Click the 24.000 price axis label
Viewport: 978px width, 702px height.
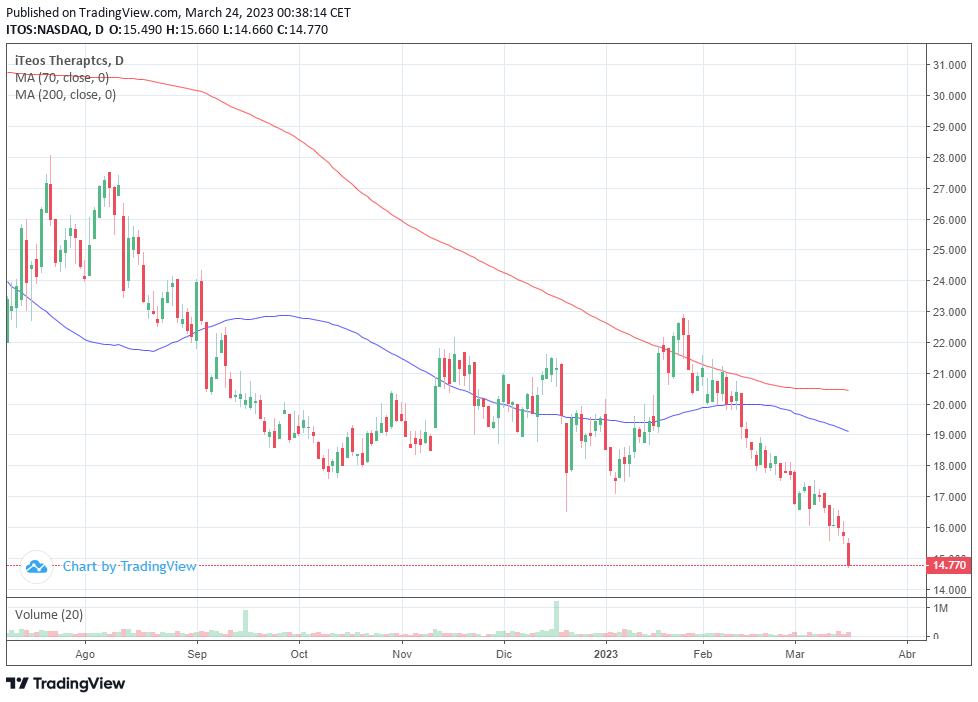[x=949, y=281]
